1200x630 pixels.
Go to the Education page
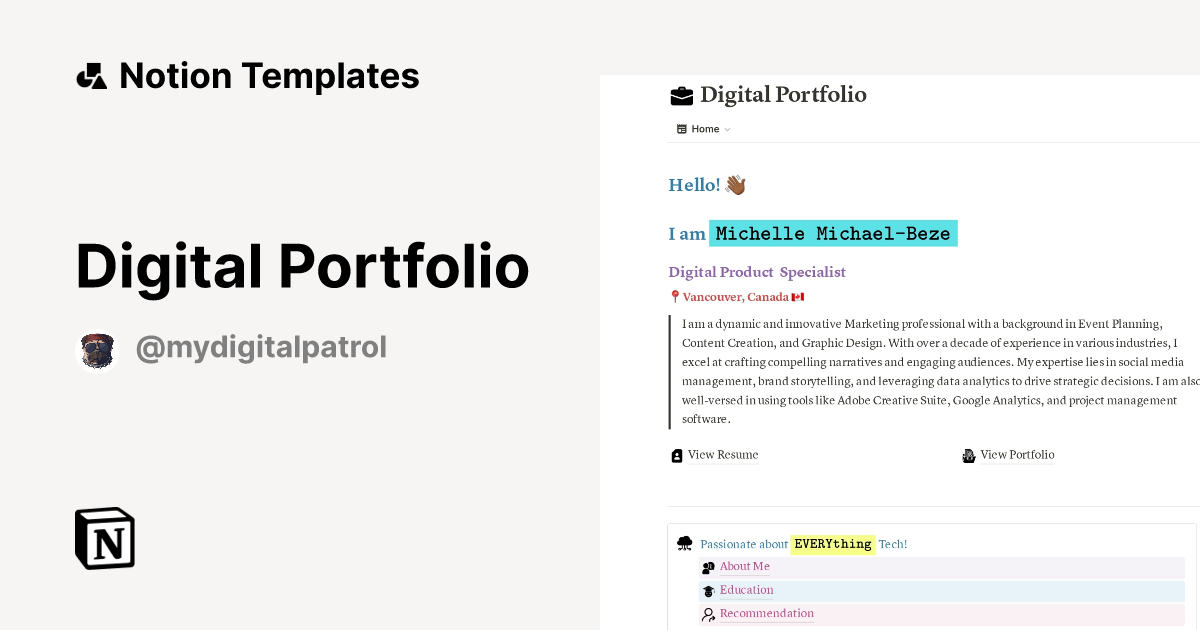tap(747, 590)
